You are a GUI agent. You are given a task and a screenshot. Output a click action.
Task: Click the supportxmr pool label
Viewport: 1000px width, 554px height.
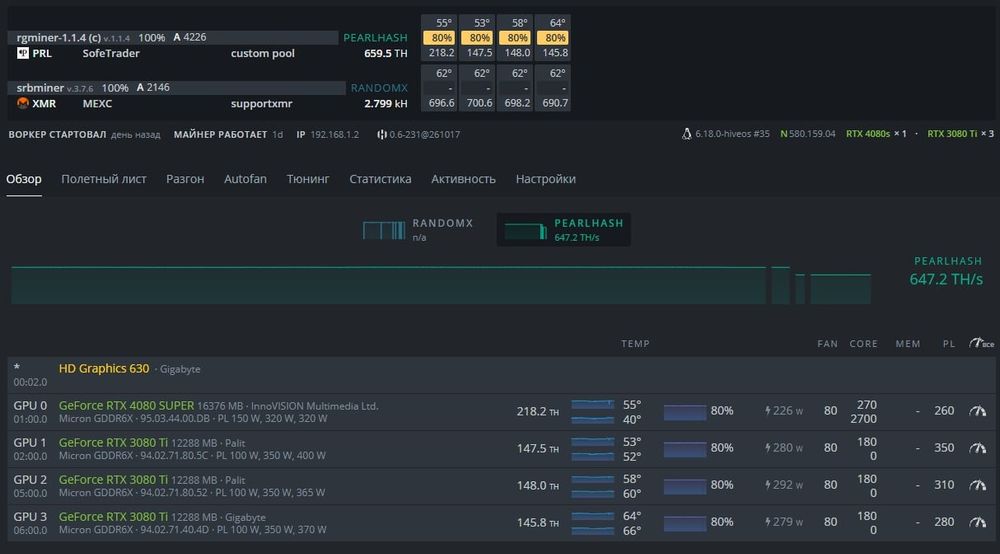click(261, 103)
